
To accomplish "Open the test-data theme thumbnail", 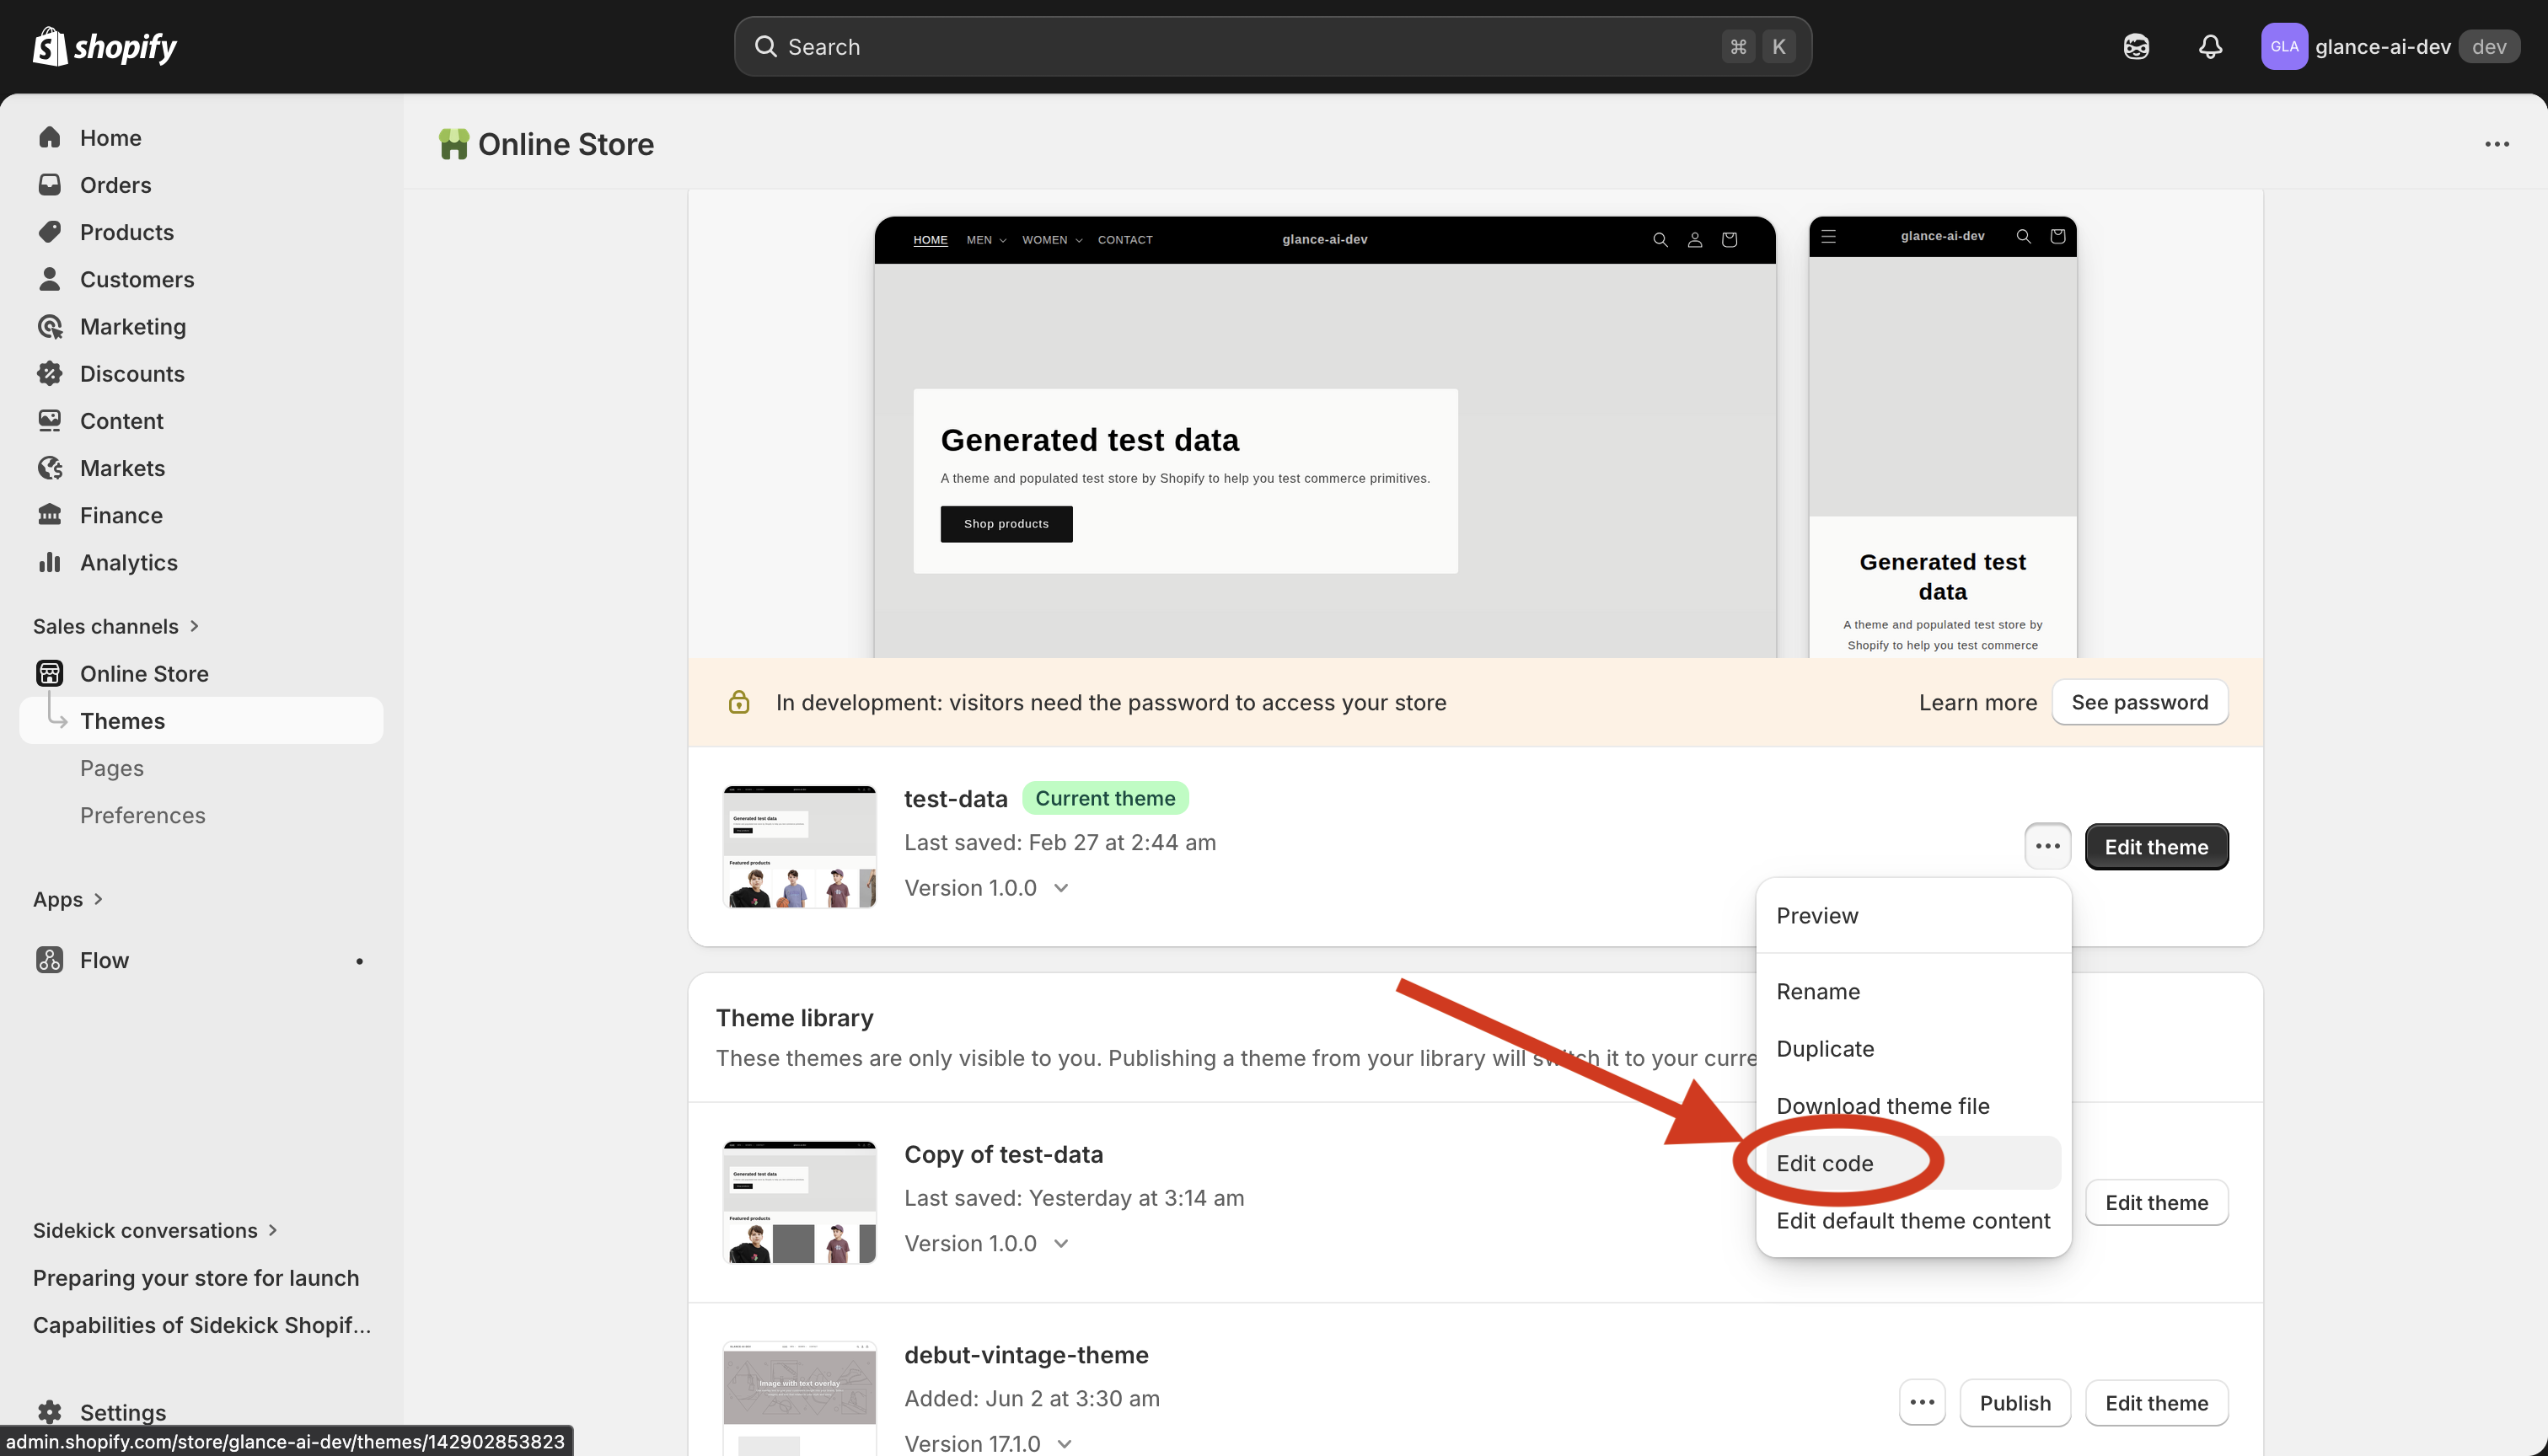I will tap(799, 846).
